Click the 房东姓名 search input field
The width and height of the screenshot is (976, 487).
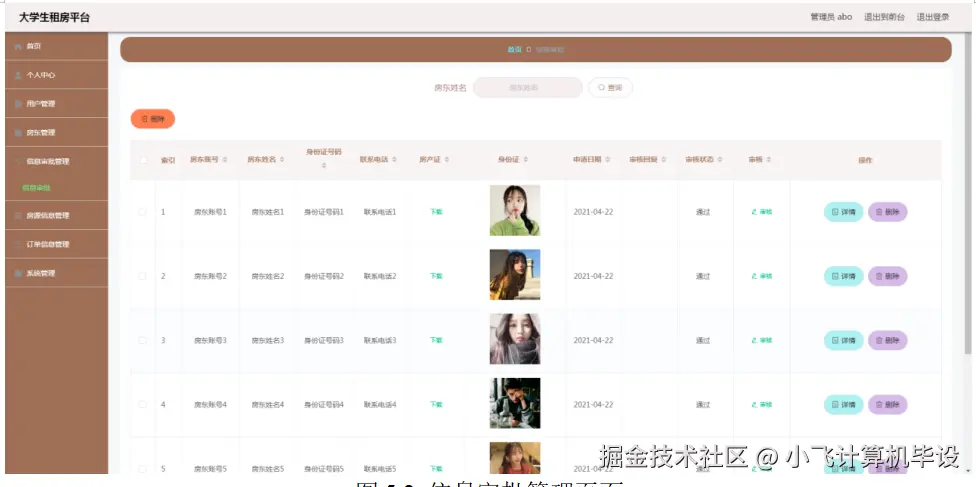coord(528,88)
